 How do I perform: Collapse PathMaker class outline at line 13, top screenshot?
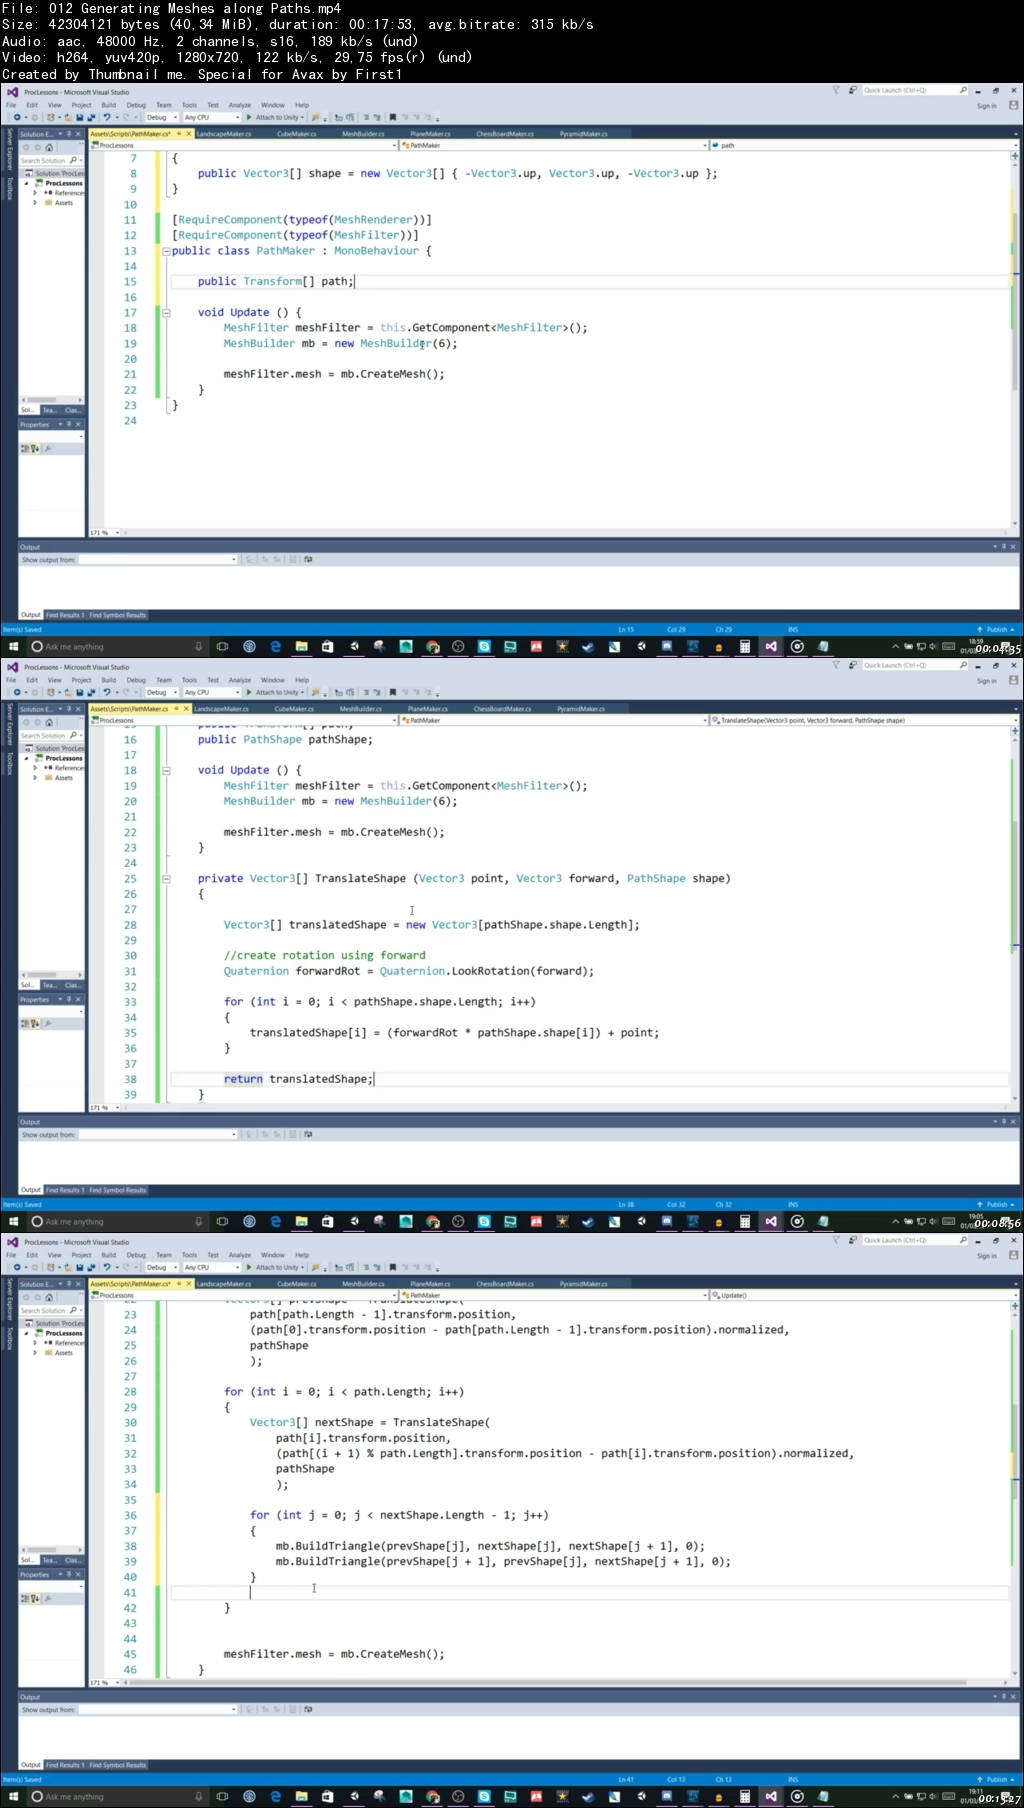point(166,251)
